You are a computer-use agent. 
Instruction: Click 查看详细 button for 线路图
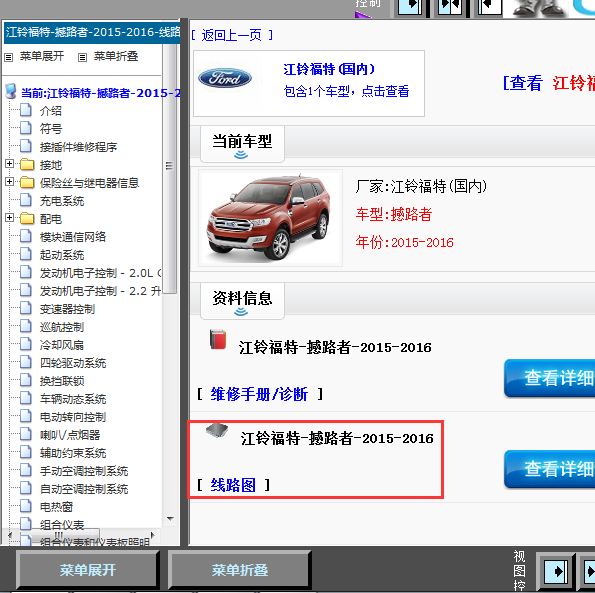[x=550, y=469]
